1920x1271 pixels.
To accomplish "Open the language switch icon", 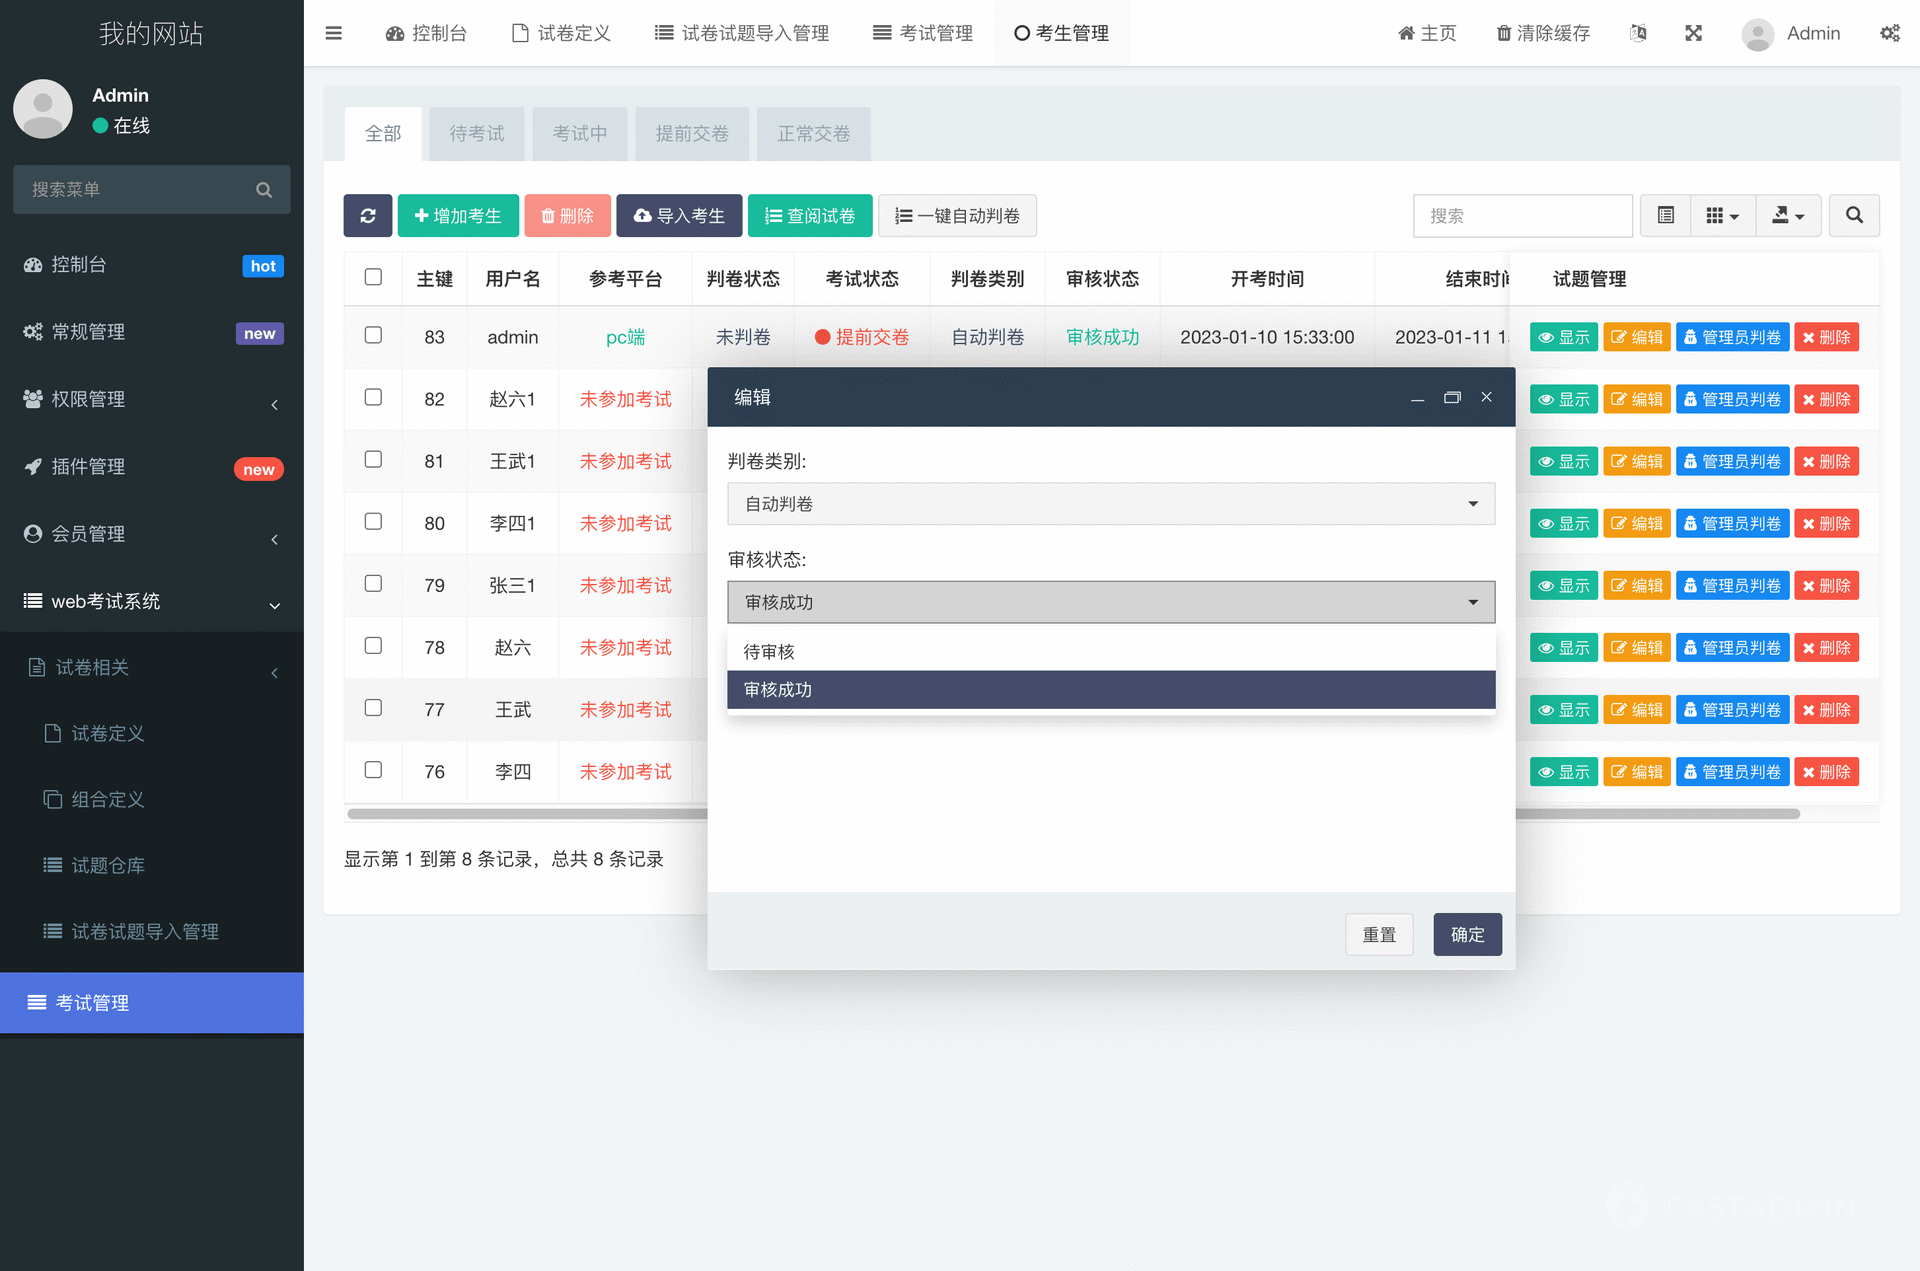I will 1638,33.
